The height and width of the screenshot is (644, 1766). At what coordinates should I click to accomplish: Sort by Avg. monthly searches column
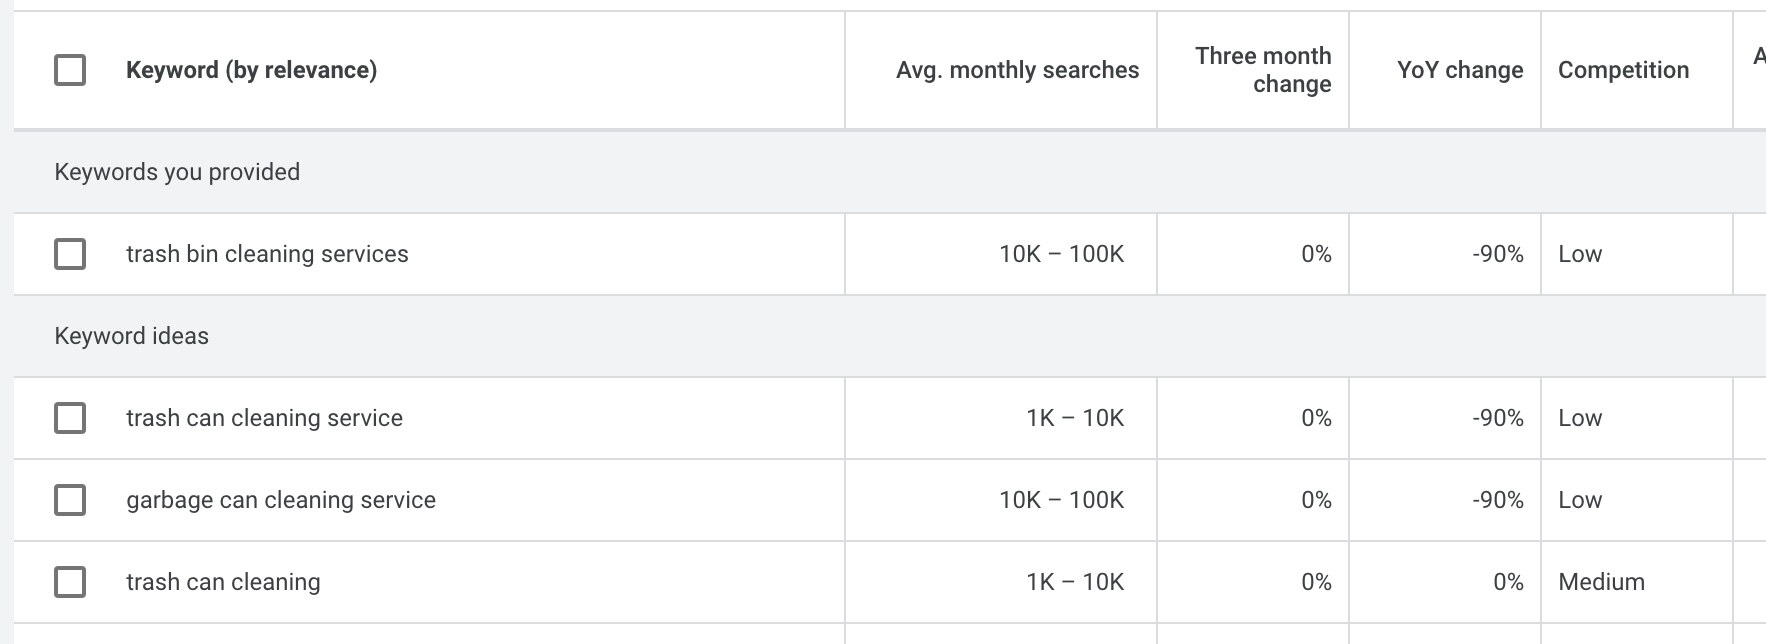coord(1017,70)
